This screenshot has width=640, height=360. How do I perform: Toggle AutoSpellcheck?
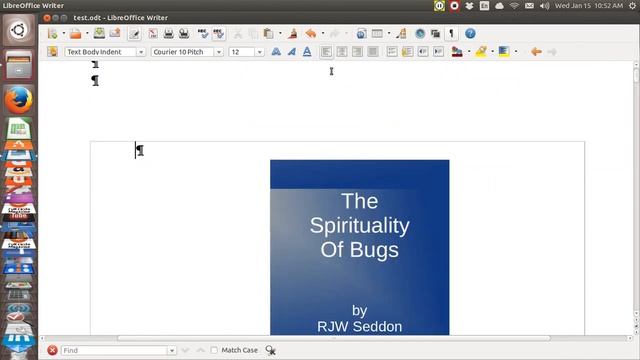tap(218, 33)
